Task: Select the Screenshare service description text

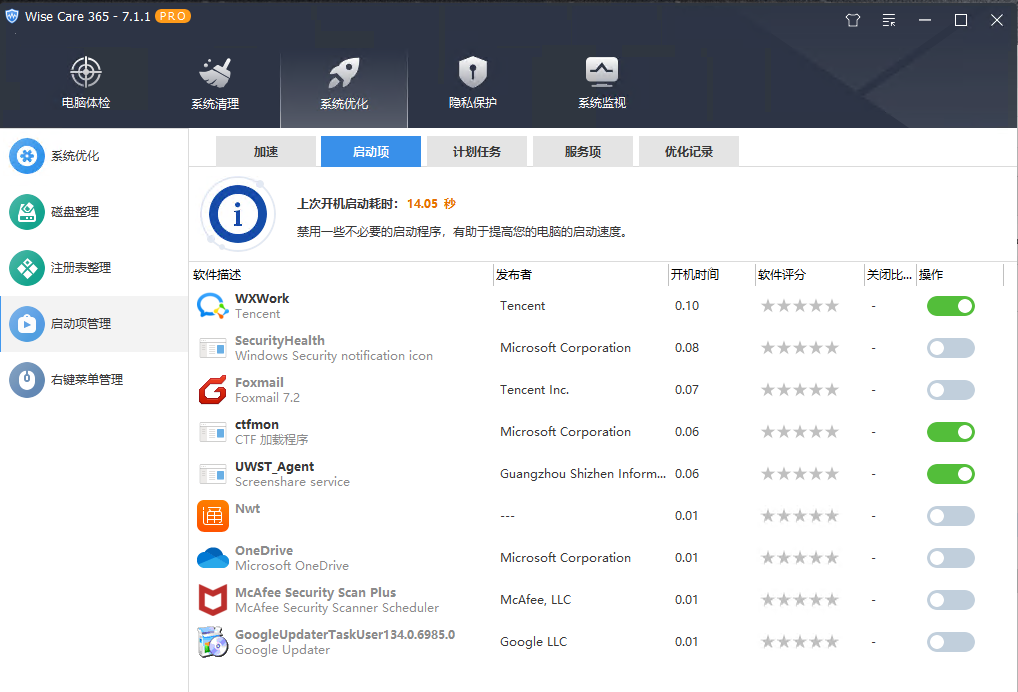Action: tap(292, 482)
